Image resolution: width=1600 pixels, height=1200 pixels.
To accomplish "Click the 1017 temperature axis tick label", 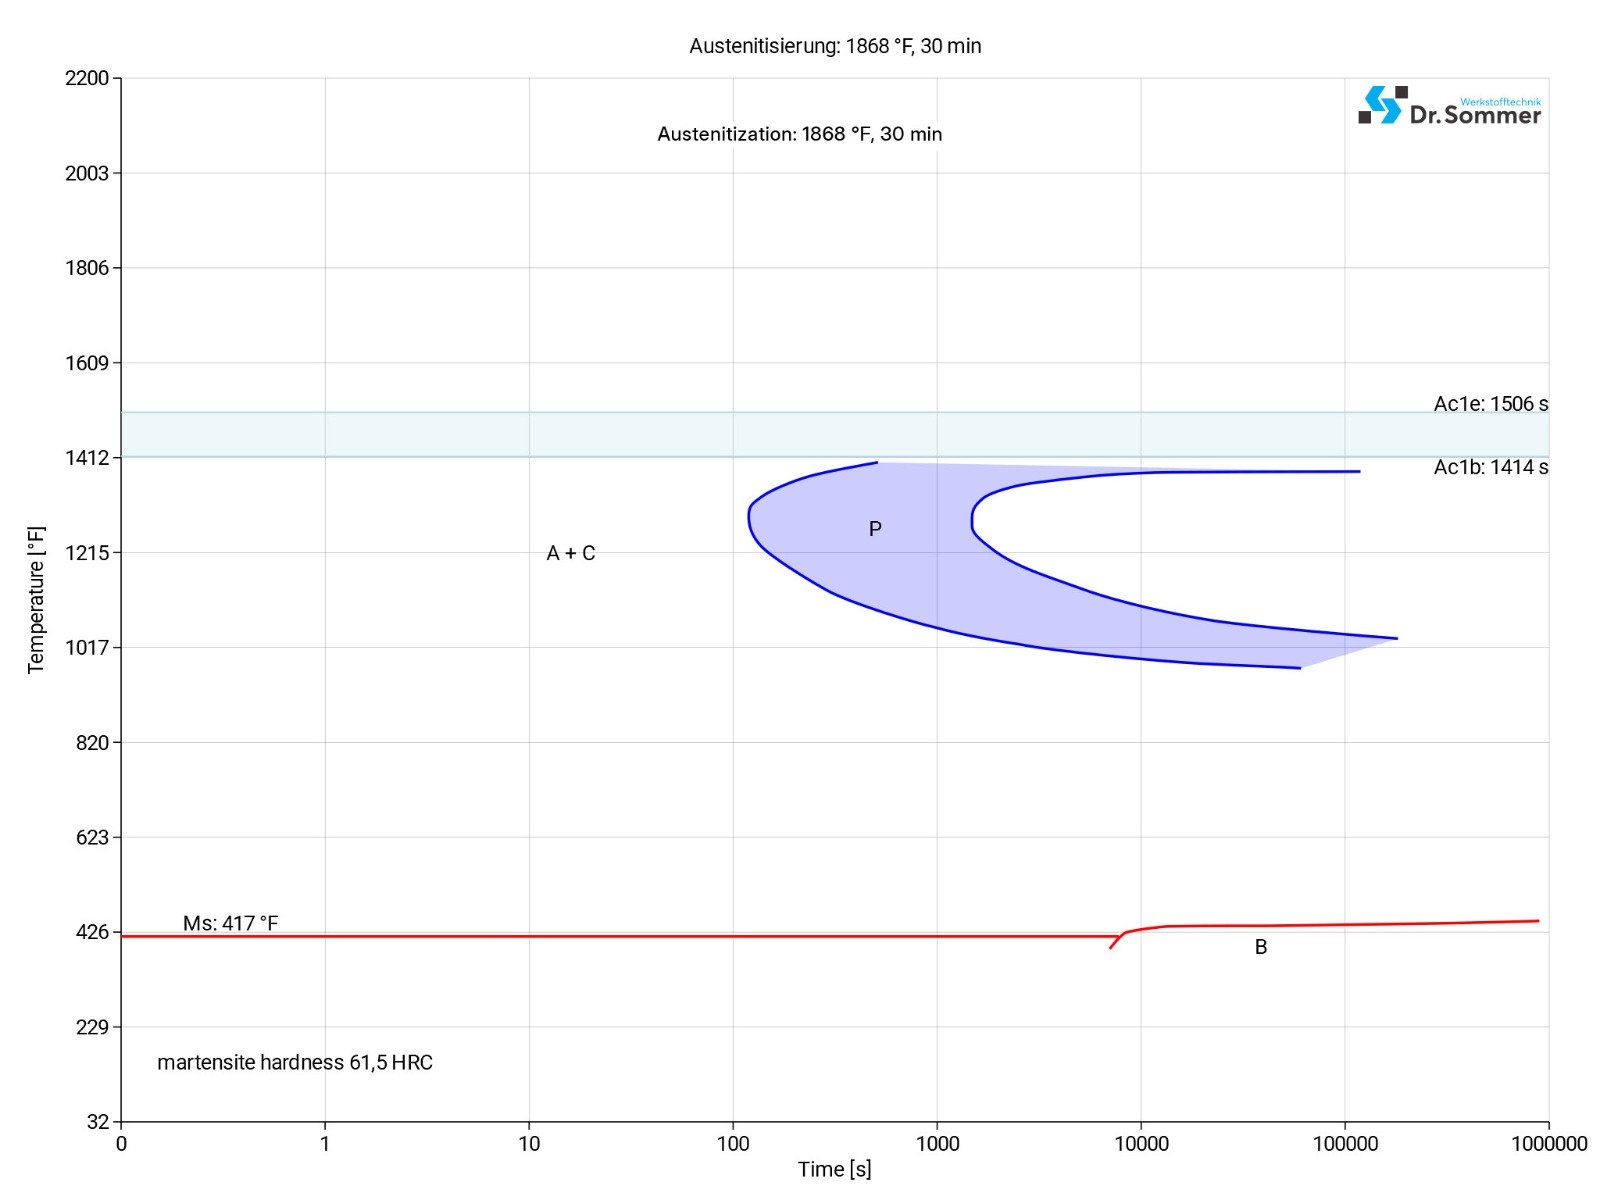I will [x=87, y=647].
